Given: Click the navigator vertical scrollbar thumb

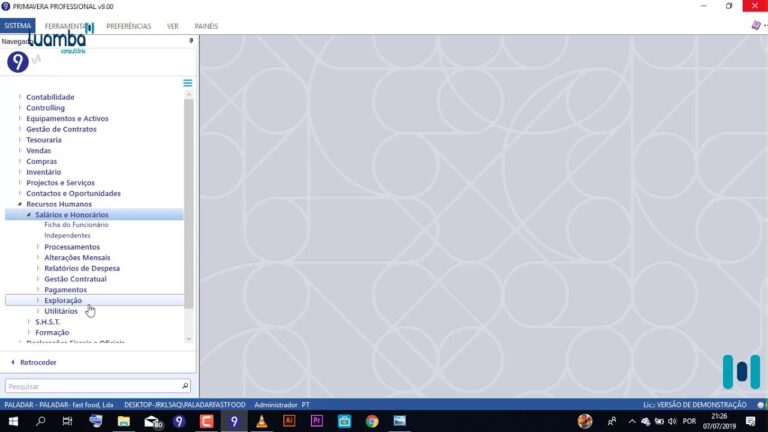Looking at the screenshot, I should (x=189, y=203).
